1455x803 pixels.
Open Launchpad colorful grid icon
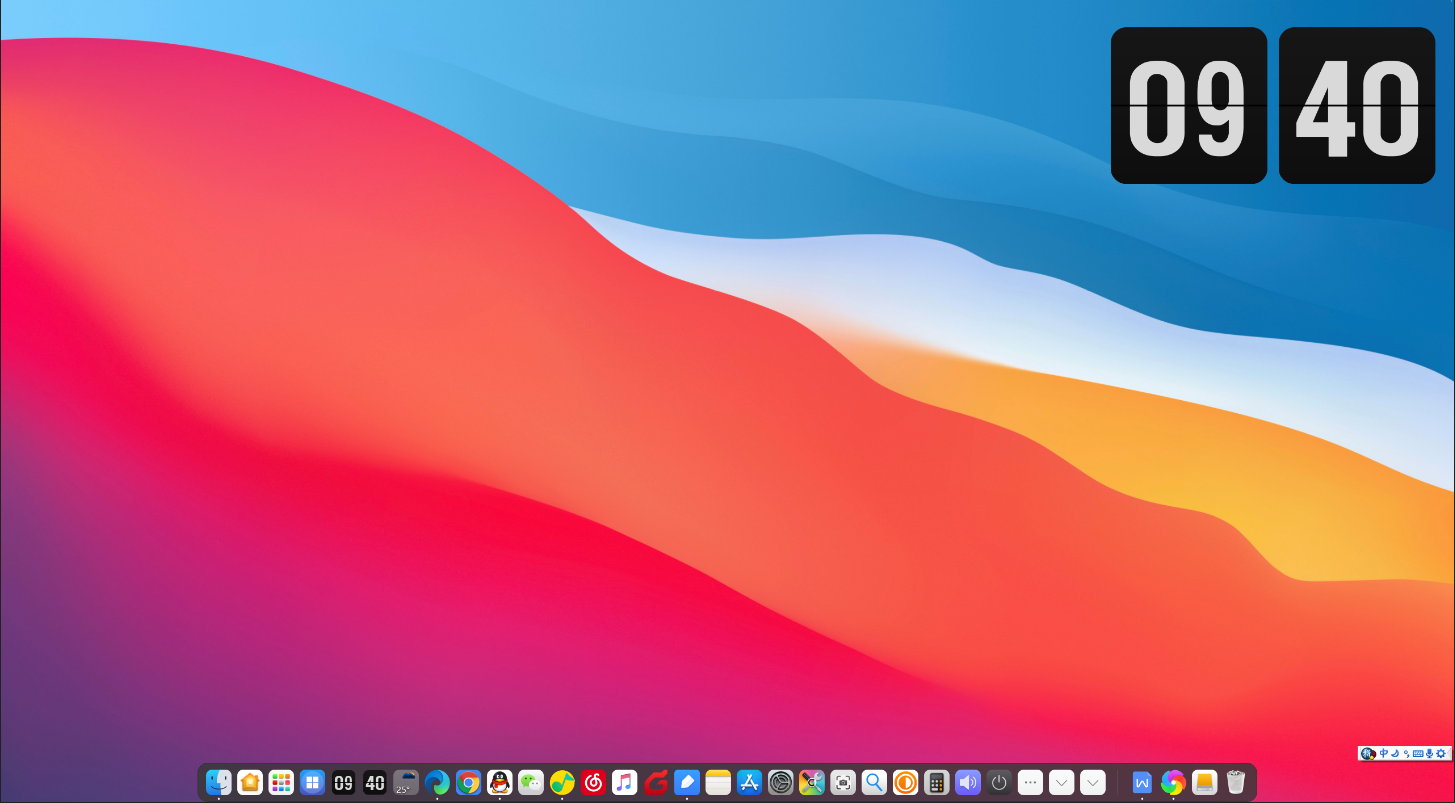[x=281, y=782]
